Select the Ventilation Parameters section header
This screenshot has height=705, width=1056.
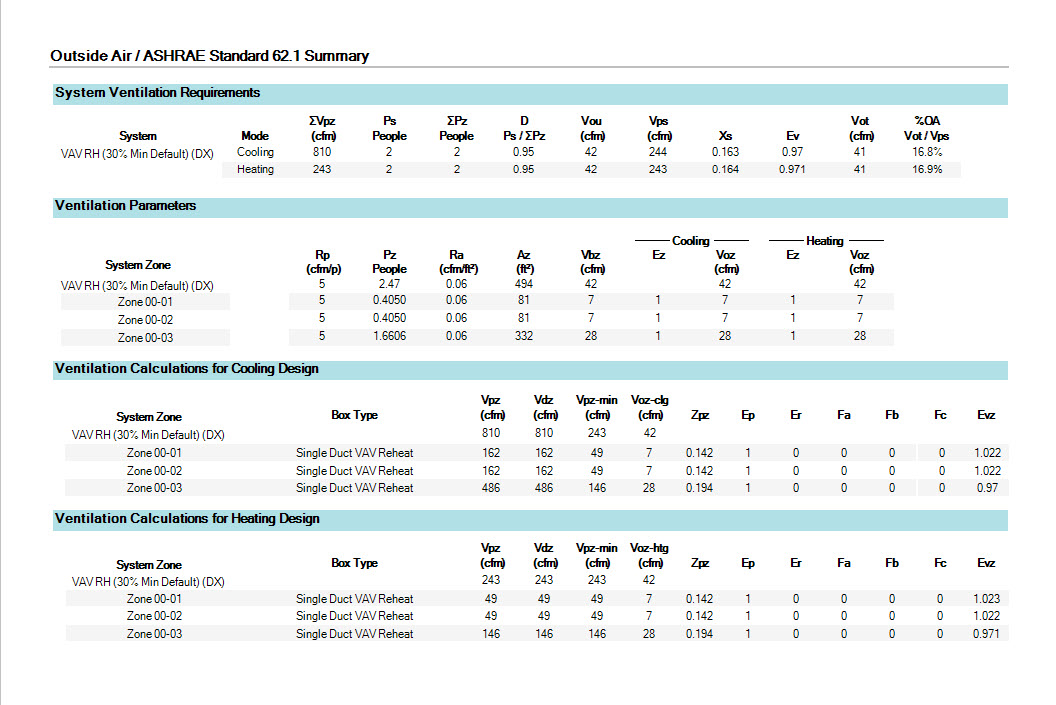pyautogui.click(x=125, y=206)
